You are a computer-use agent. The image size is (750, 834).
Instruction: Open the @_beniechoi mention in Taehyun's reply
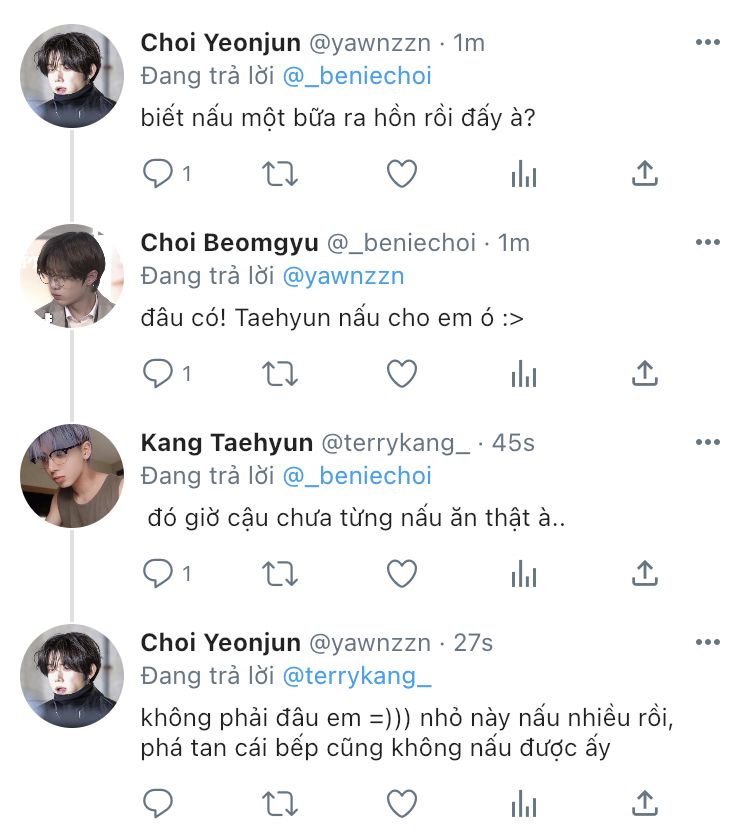(357, 476)
